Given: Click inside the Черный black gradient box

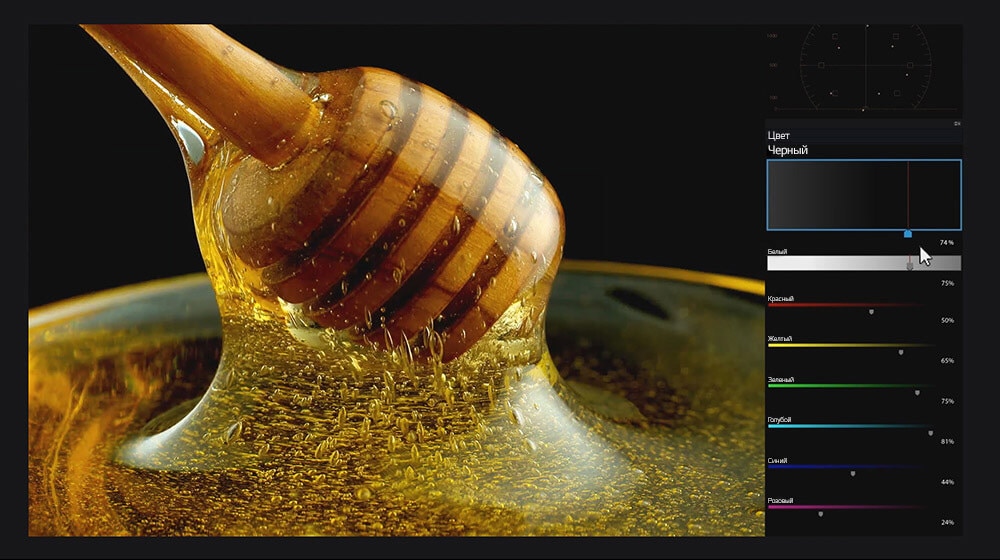Looking at the screenshot, I should (x=864, y=195).
